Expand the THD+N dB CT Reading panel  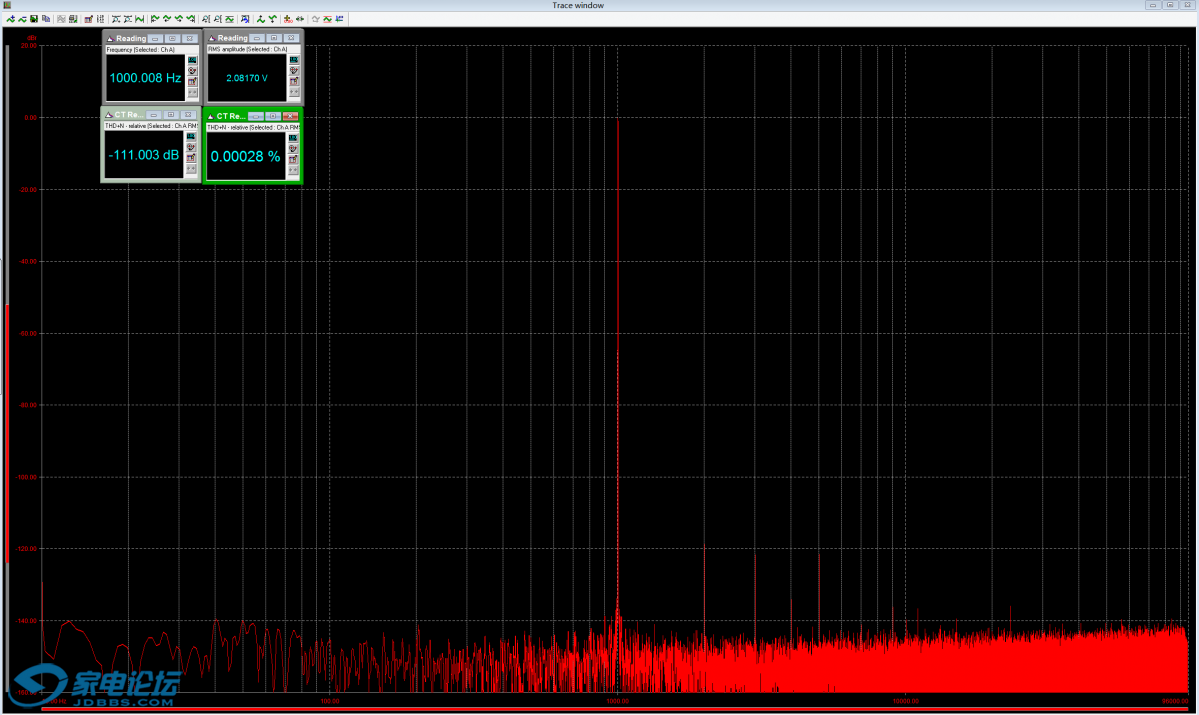pos(171,114)
